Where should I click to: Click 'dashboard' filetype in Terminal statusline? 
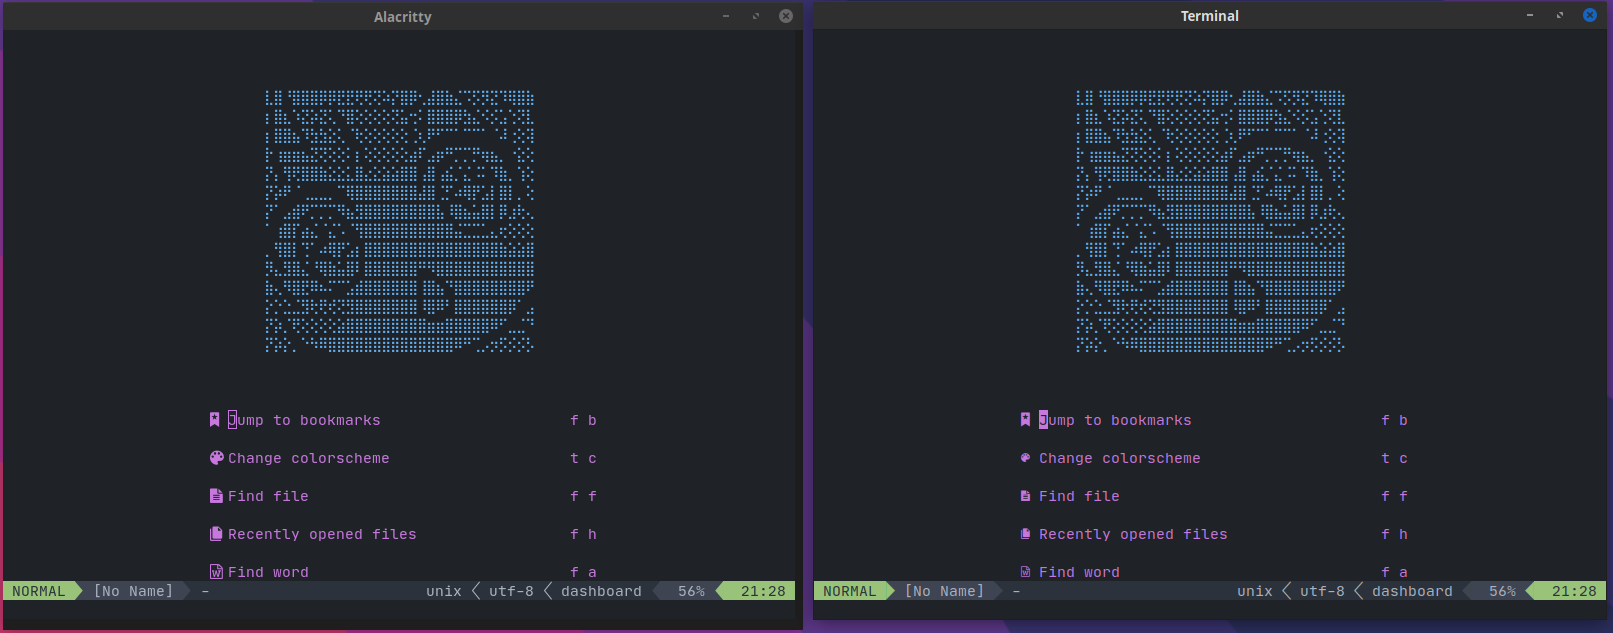pyautogui.click(x=1412, y=591)
